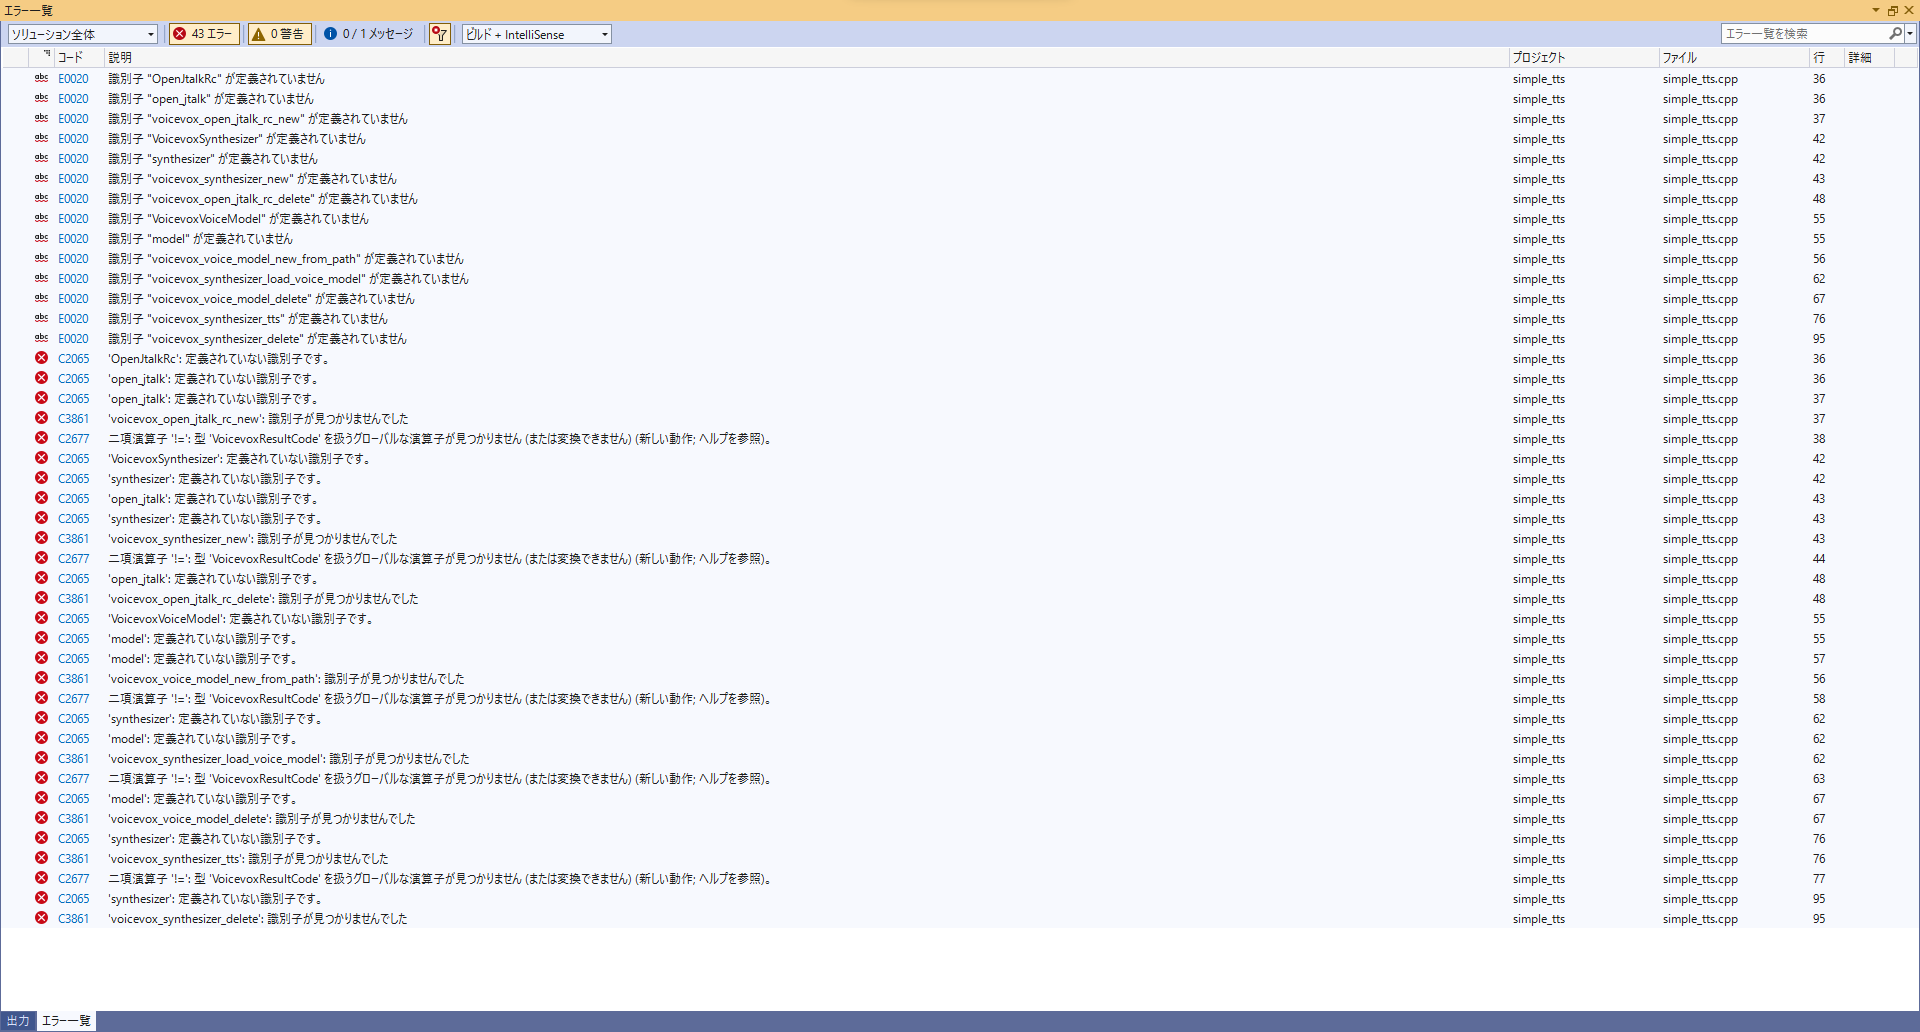1920x1032 pixels.
Task: Open the ビルド + IntelliSense source dropdown
Action: click(536, 34)
